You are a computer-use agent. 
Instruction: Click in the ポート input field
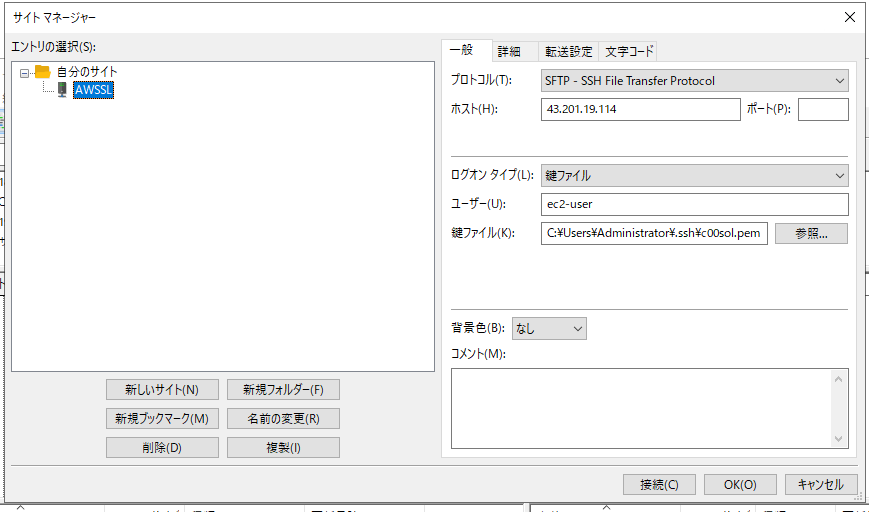pyautogui.click(x=822, y=109)
